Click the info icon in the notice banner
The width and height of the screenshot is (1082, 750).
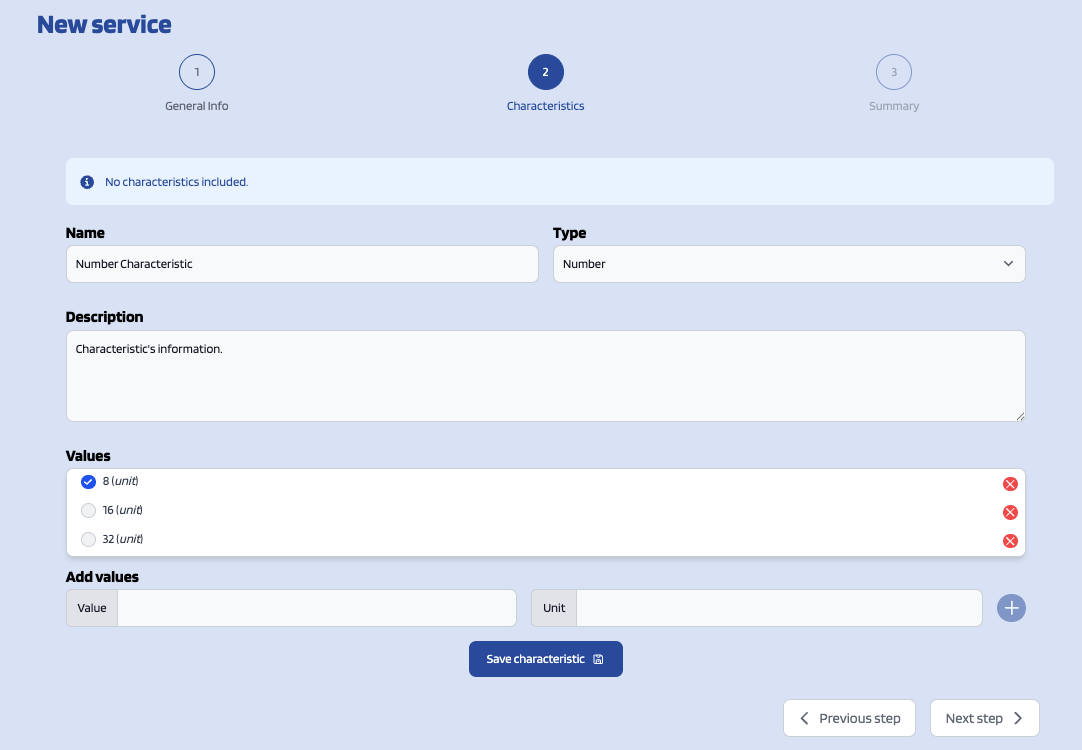87,182
